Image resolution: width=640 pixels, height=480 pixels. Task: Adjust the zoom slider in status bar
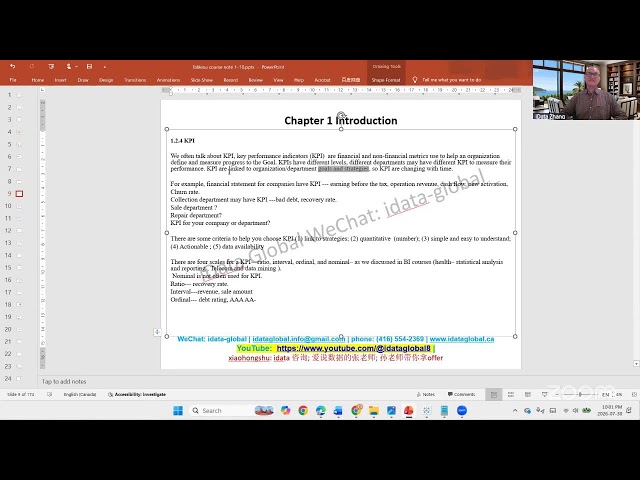tap(580, 394)
